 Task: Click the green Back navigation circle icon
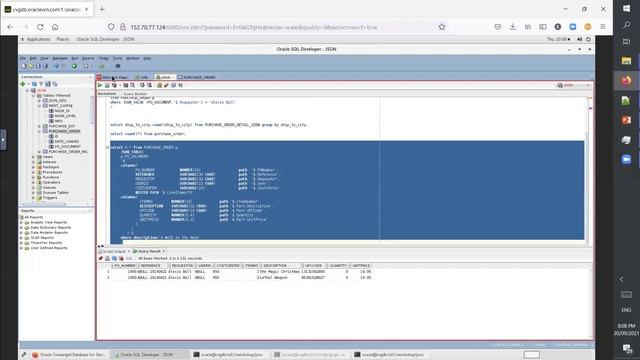tap(74, 66)
